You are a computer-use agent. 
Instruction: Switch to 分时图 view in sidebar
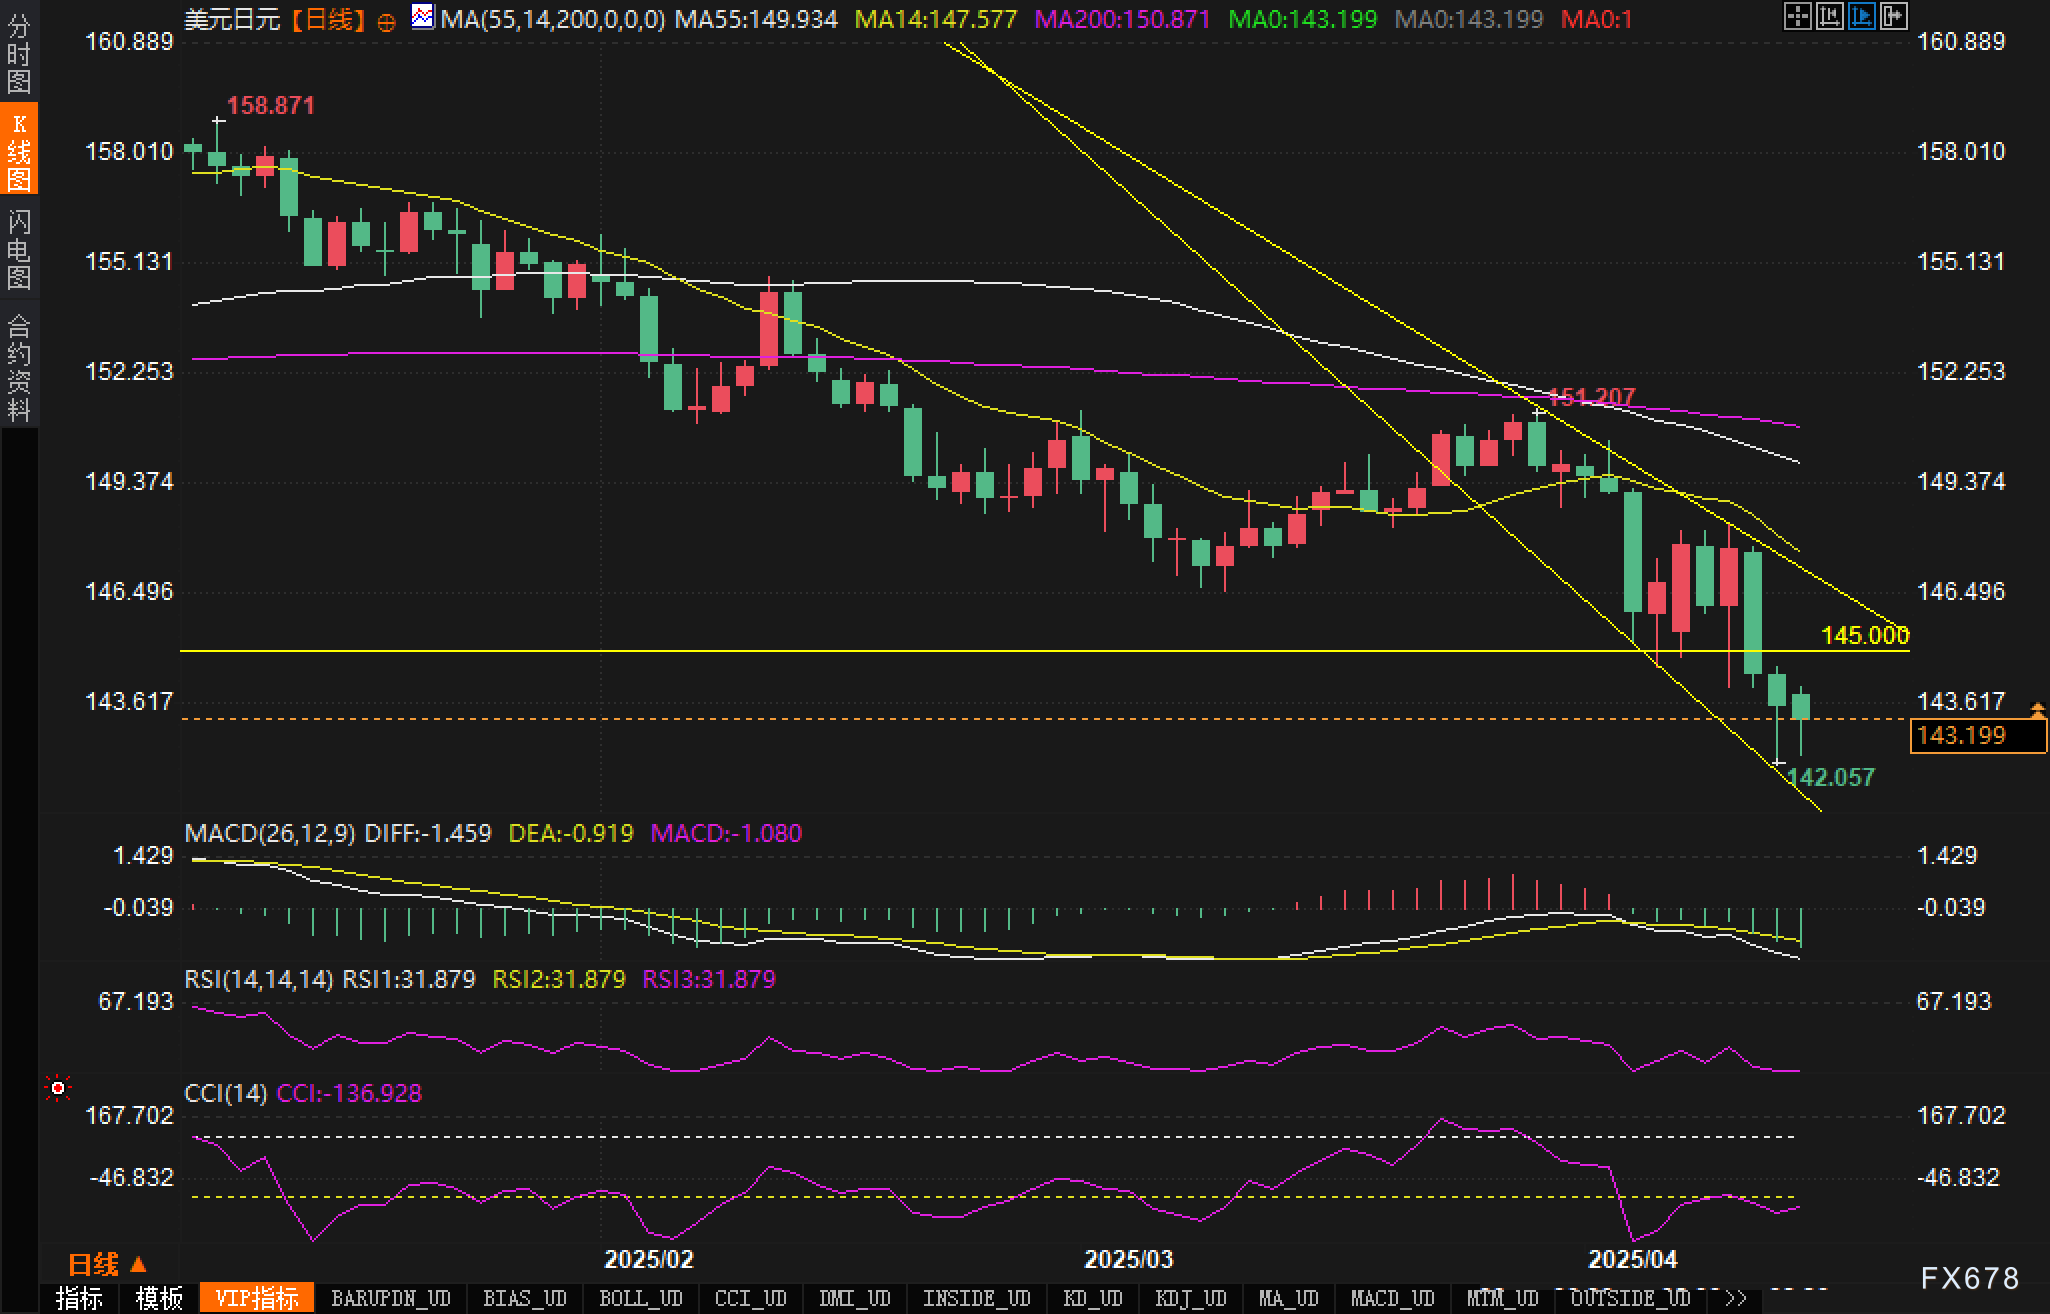19,54
